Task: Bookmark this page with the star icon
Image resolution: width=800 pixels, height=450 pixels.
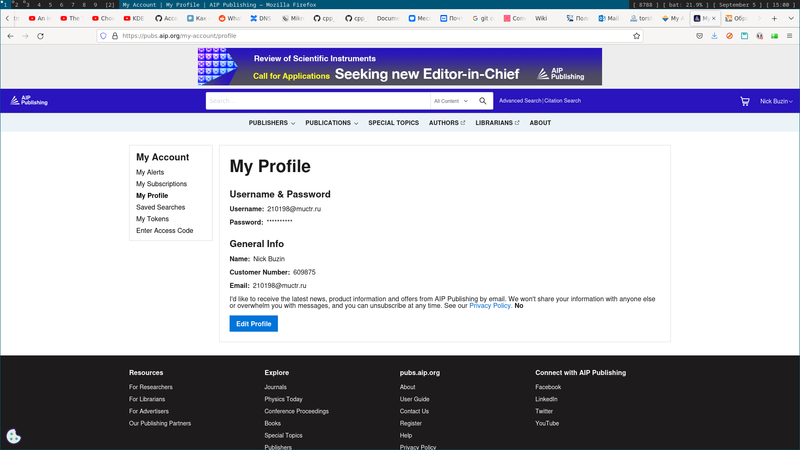Action: 636,36
